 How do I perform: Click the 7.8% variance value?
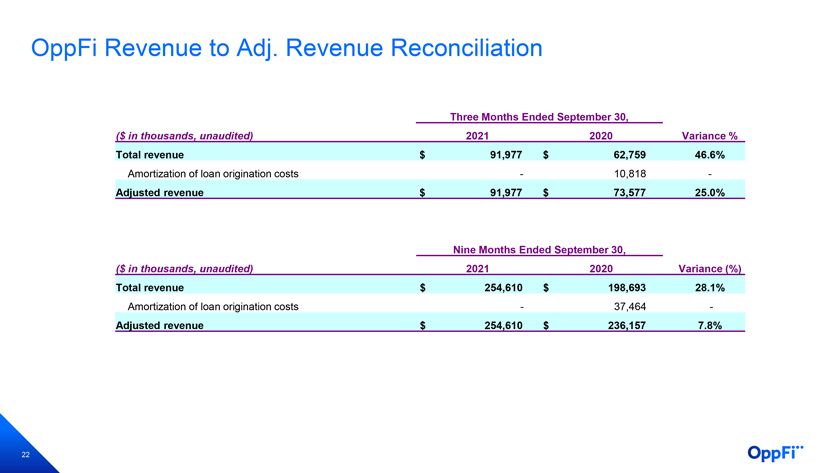710,326
